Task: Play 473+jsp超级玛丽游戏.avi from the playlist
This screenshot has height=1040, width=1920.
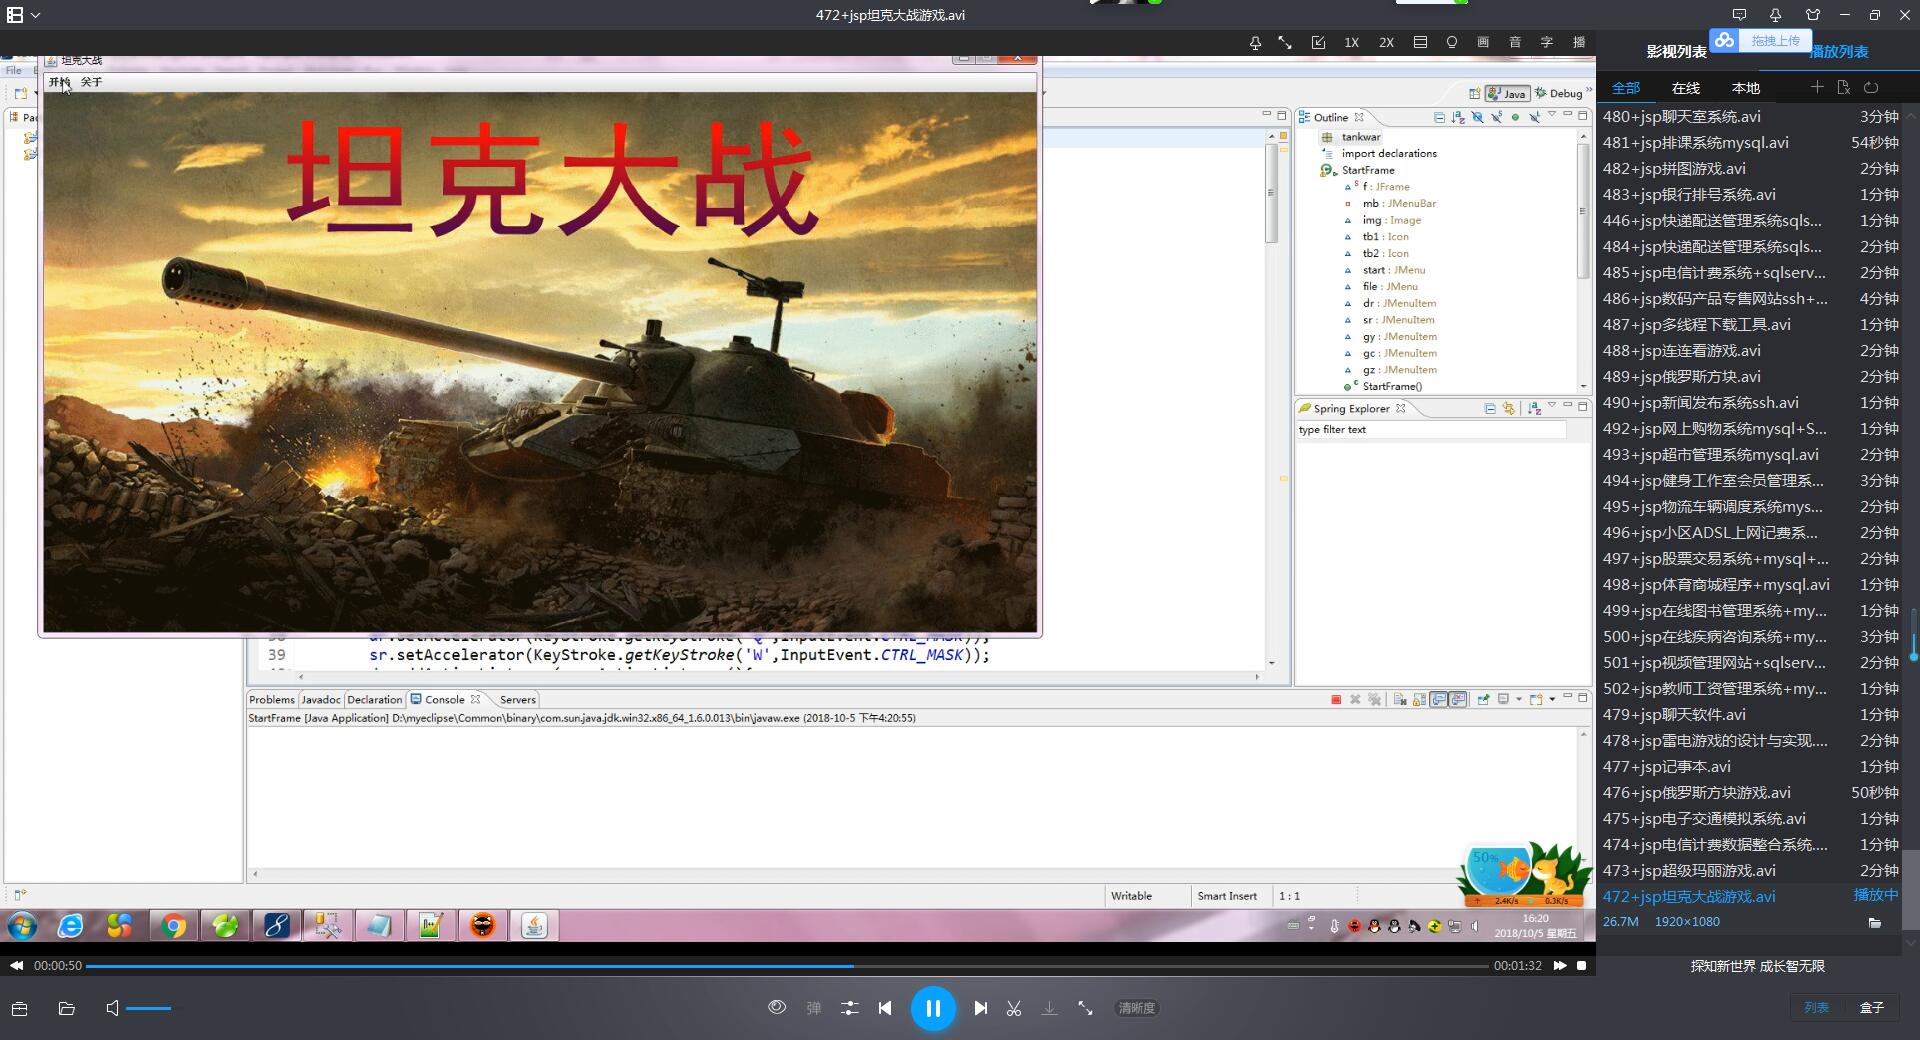Action: 1750,871
